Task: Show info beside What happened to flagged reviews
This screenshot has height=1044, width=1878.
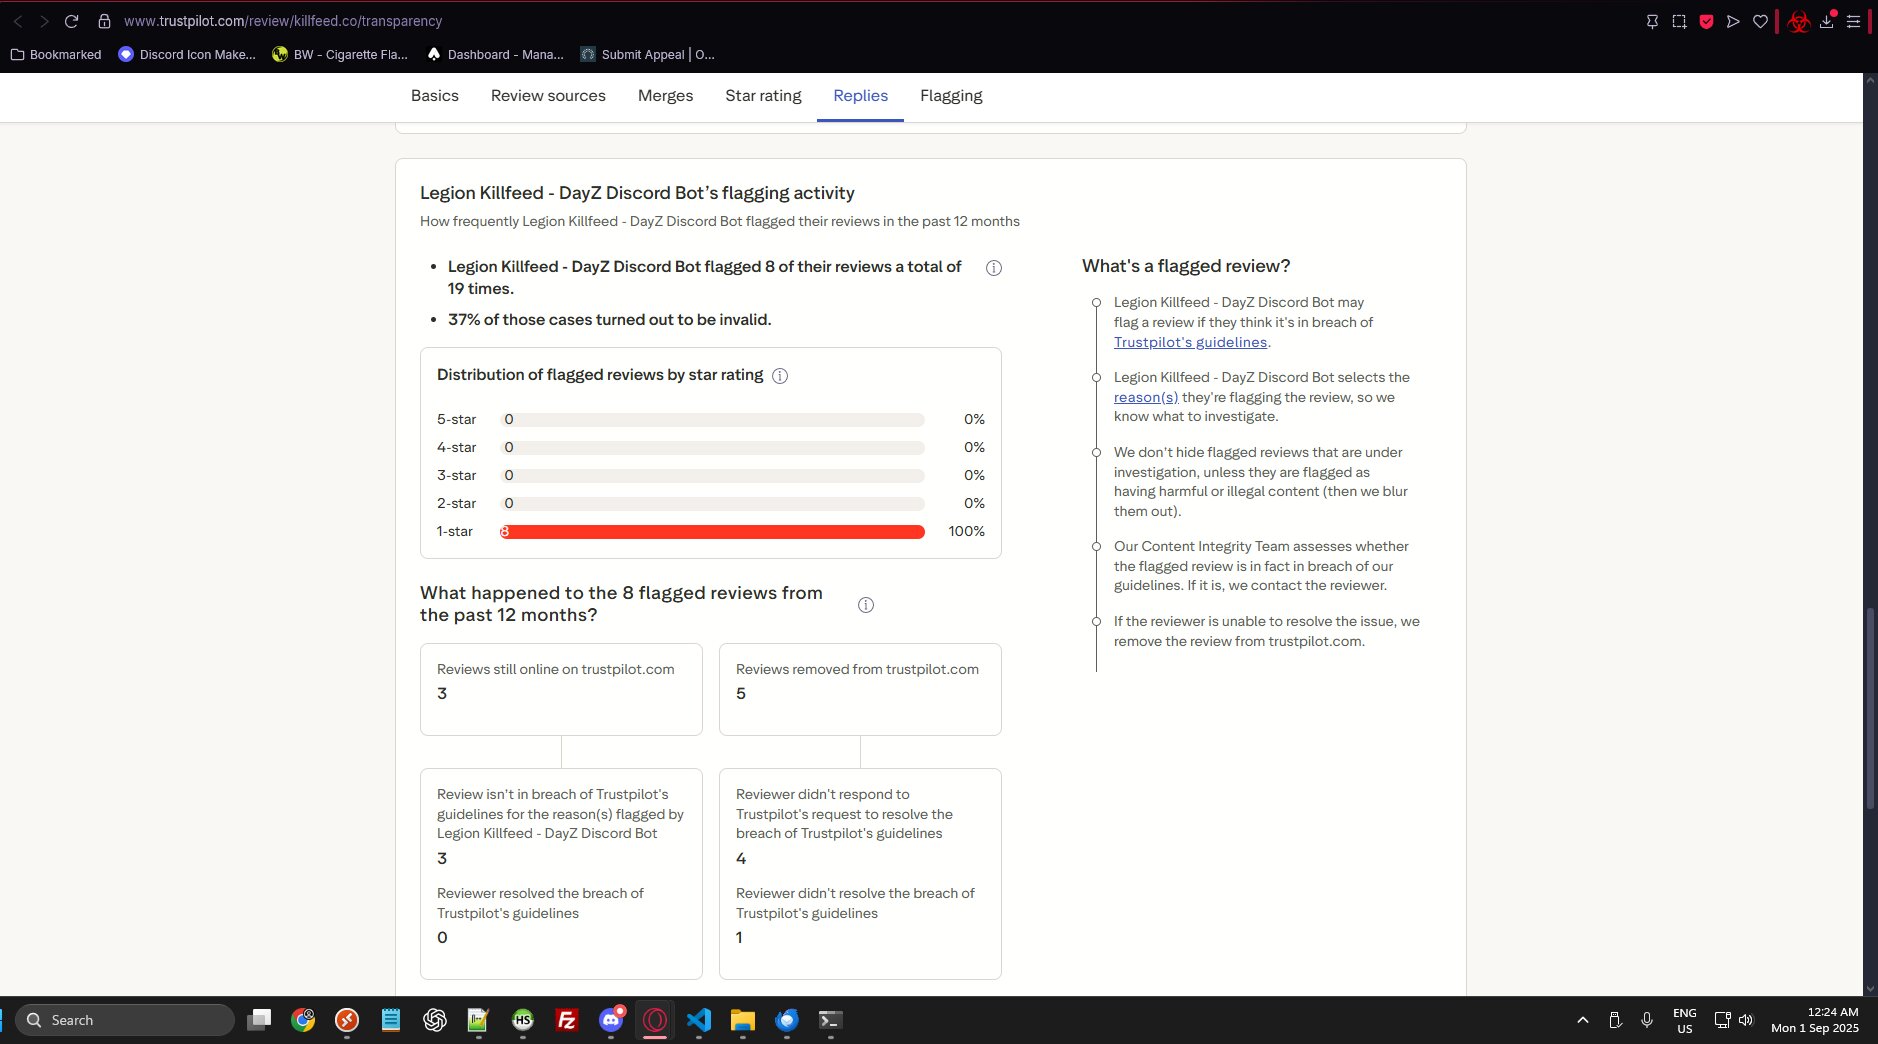Action: [866, 605]
